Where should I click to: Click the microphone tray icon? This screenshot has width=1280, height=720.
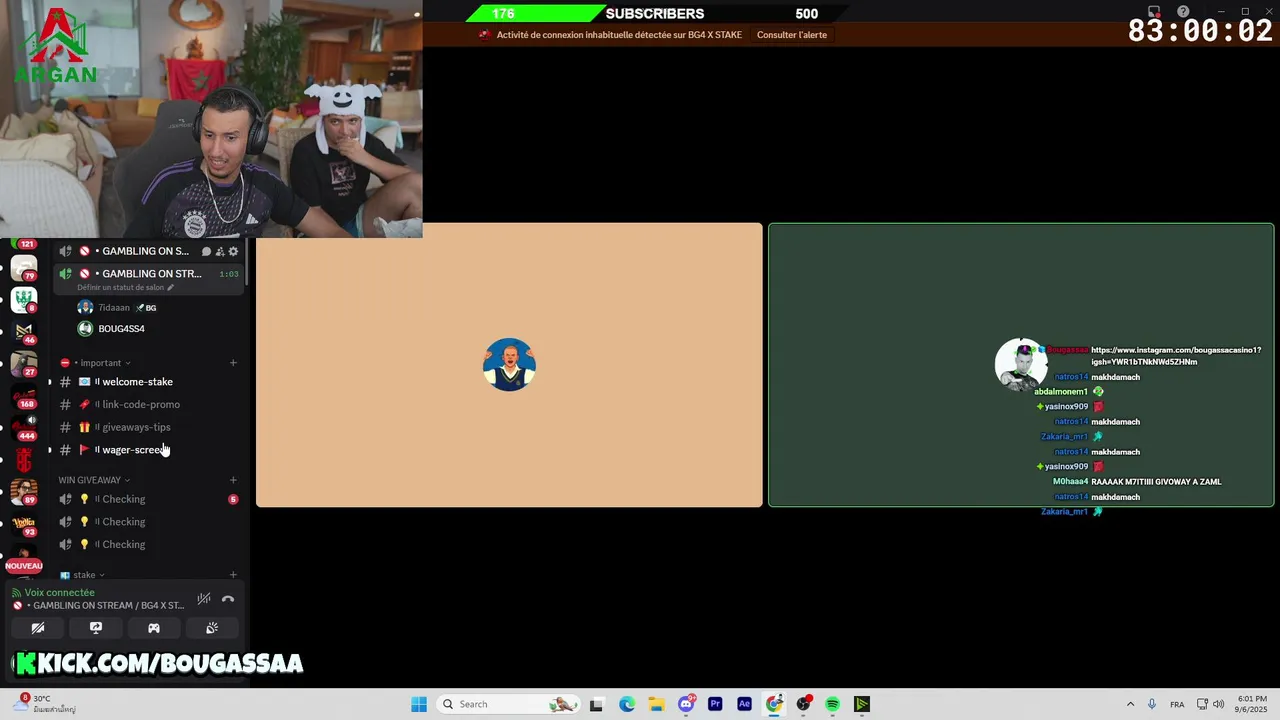(1153, 704)
